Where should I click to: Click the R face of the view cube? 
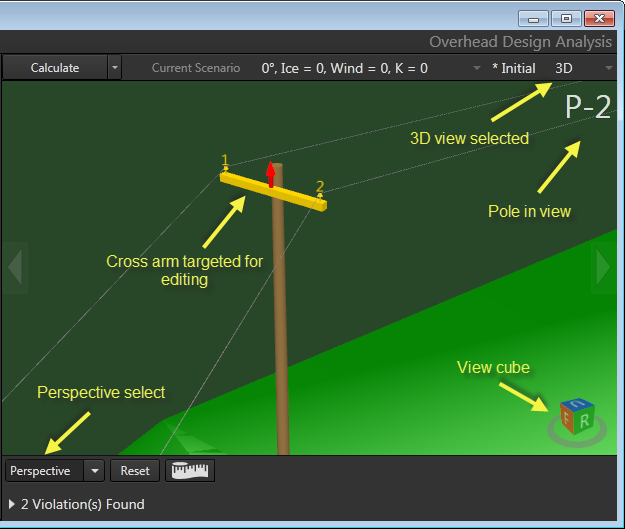click(x=584, y=421)
